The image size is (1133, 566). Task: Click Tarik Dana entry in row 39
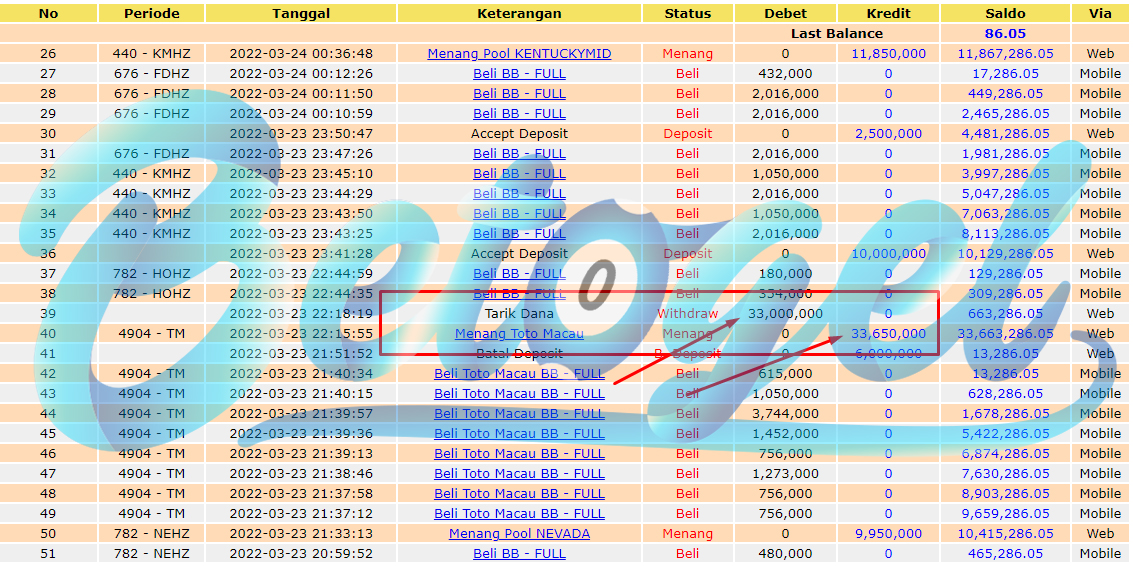(x=519, y=314)
